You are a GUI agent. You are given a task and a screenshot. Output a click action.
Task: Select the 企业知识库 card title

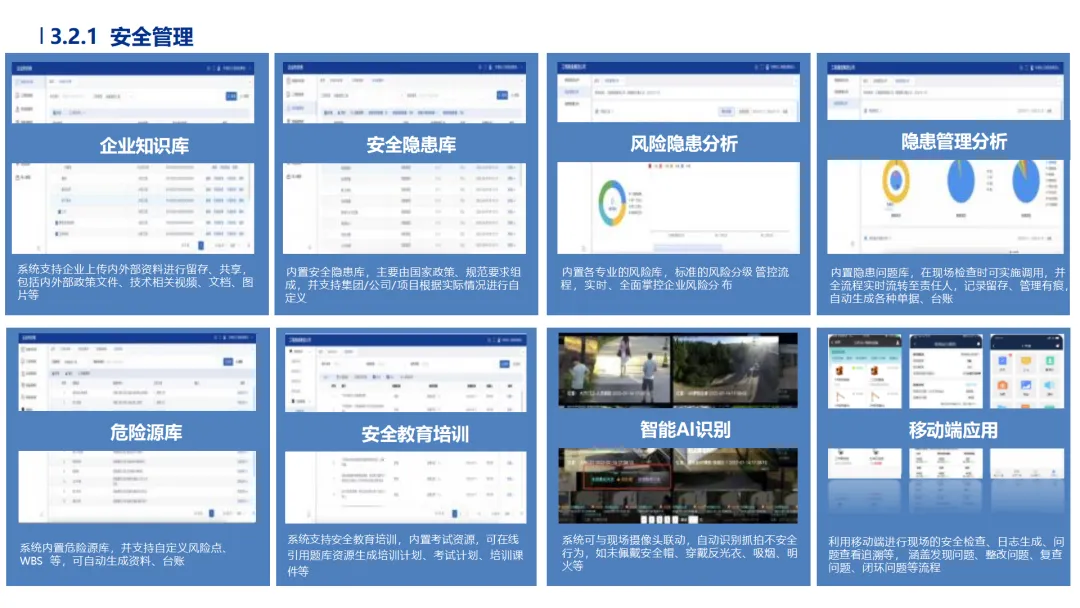[x=144, y=145]
